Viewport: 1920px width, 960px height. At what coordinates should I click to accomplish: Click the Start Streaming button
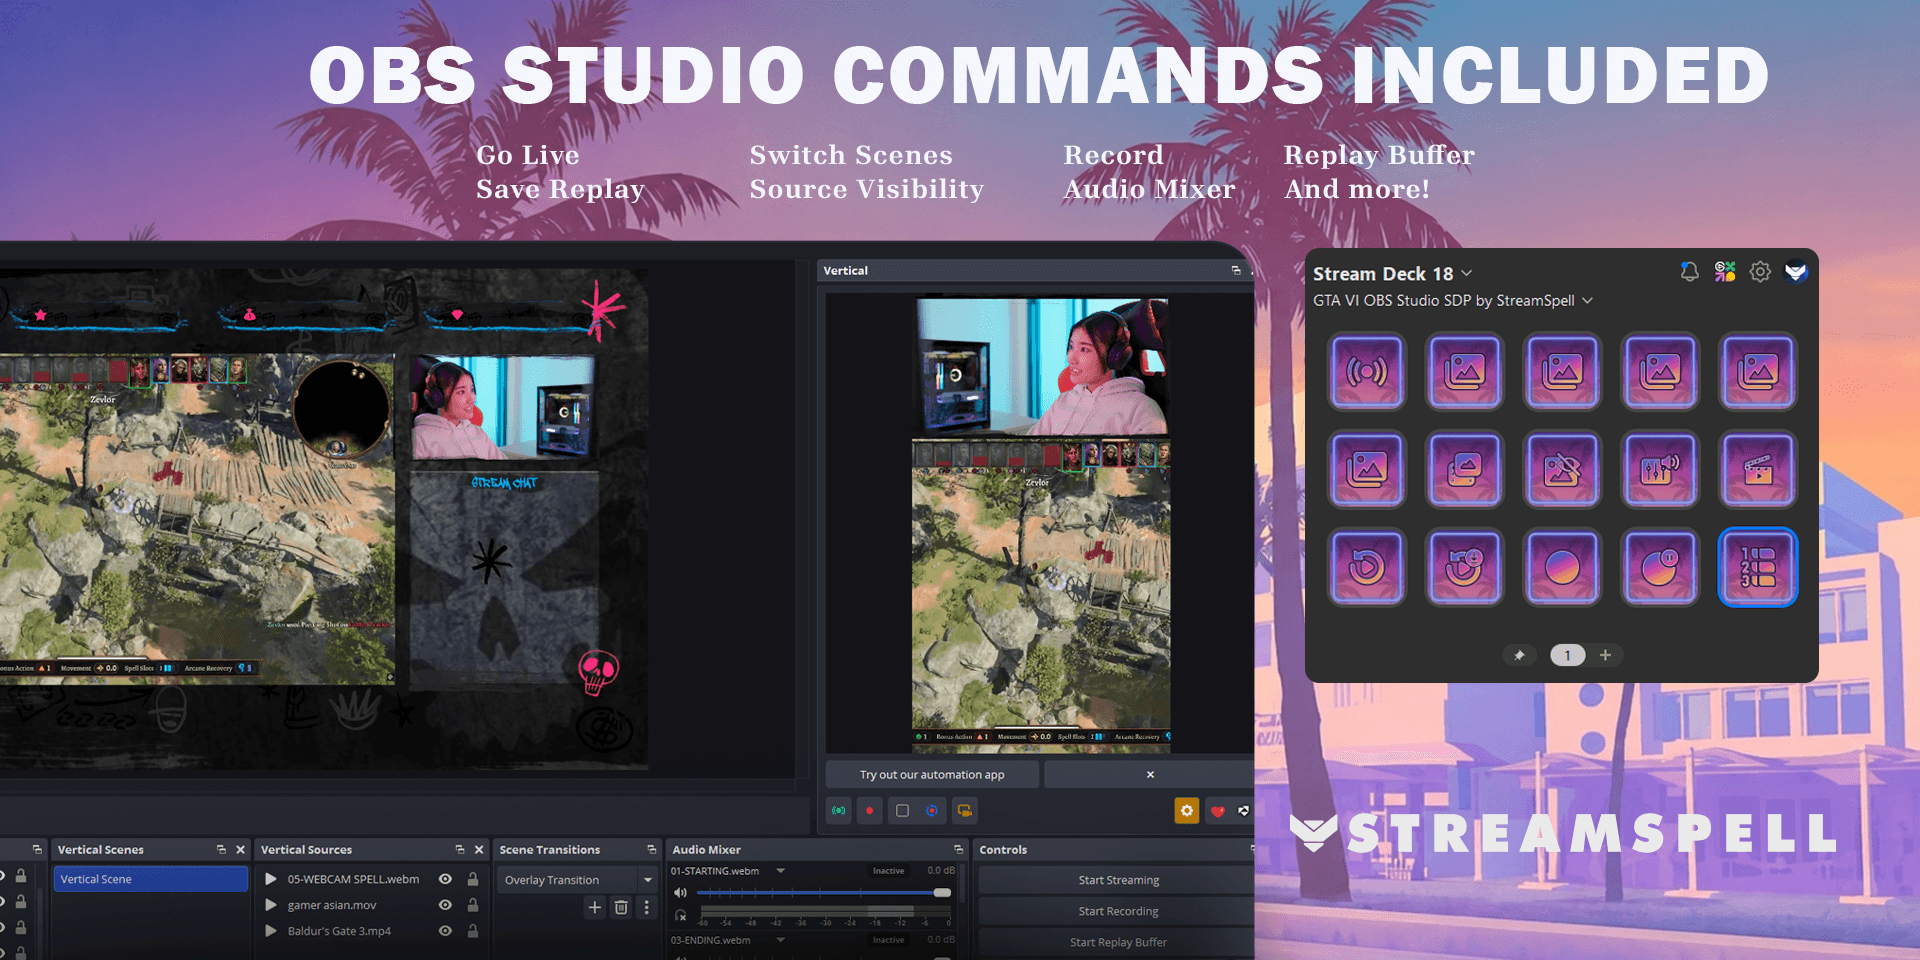click(1118, 880)
